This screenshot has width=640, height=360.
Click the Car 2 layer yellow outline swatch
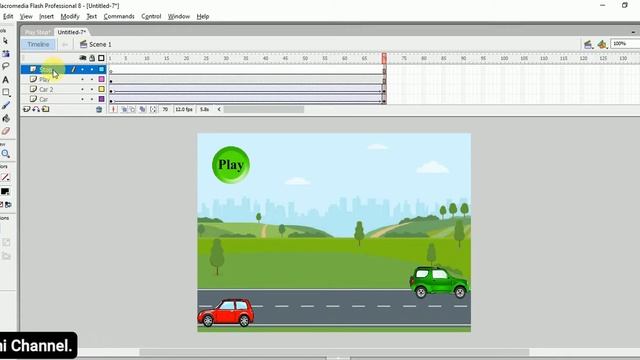pyautogui.click(x=102, y=89)
